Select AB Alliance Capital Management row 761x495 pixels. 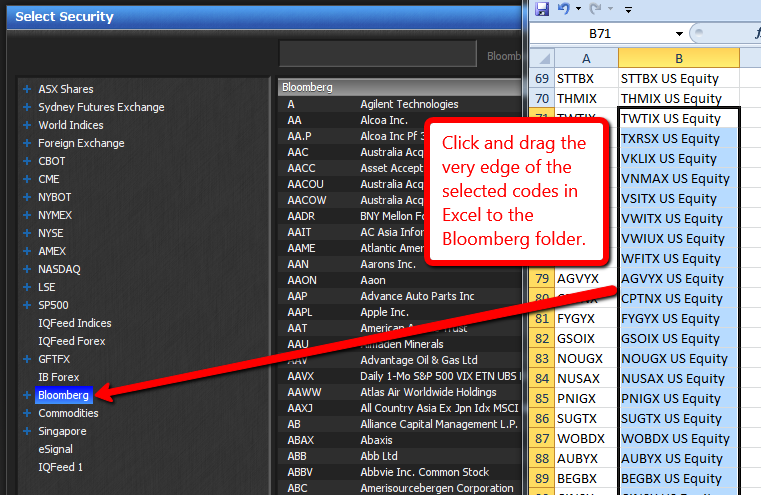tap(399, 425)
